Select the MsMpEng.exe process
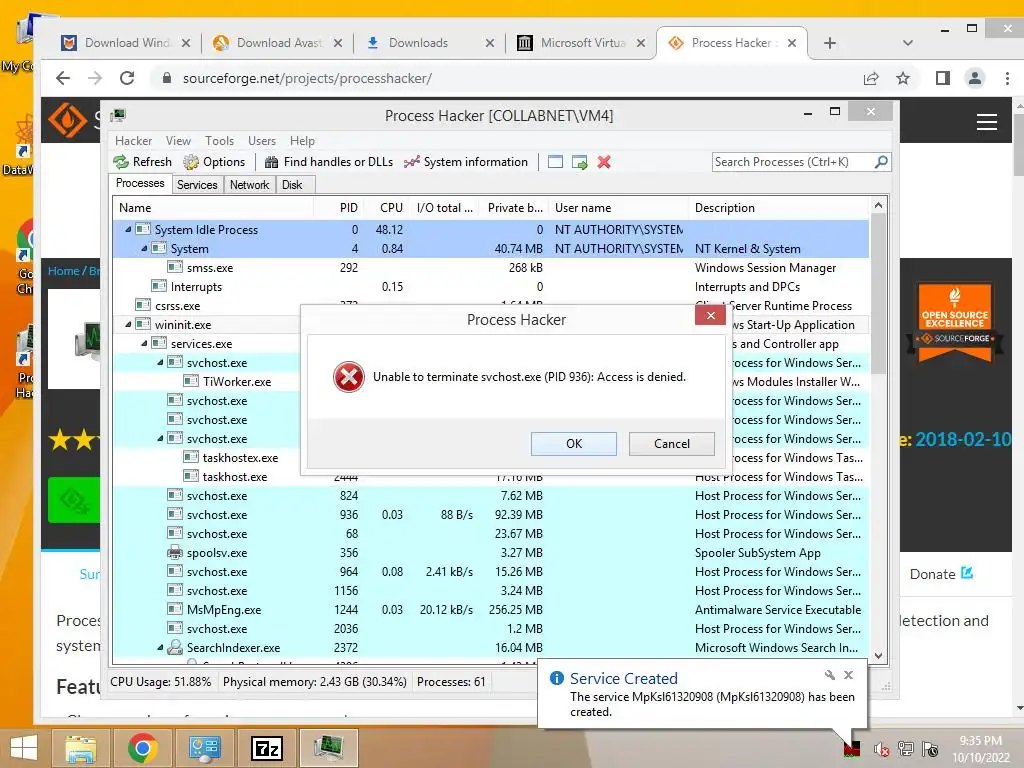The width and height of the screenshot is (1024, 768). (x=491, y=609)
